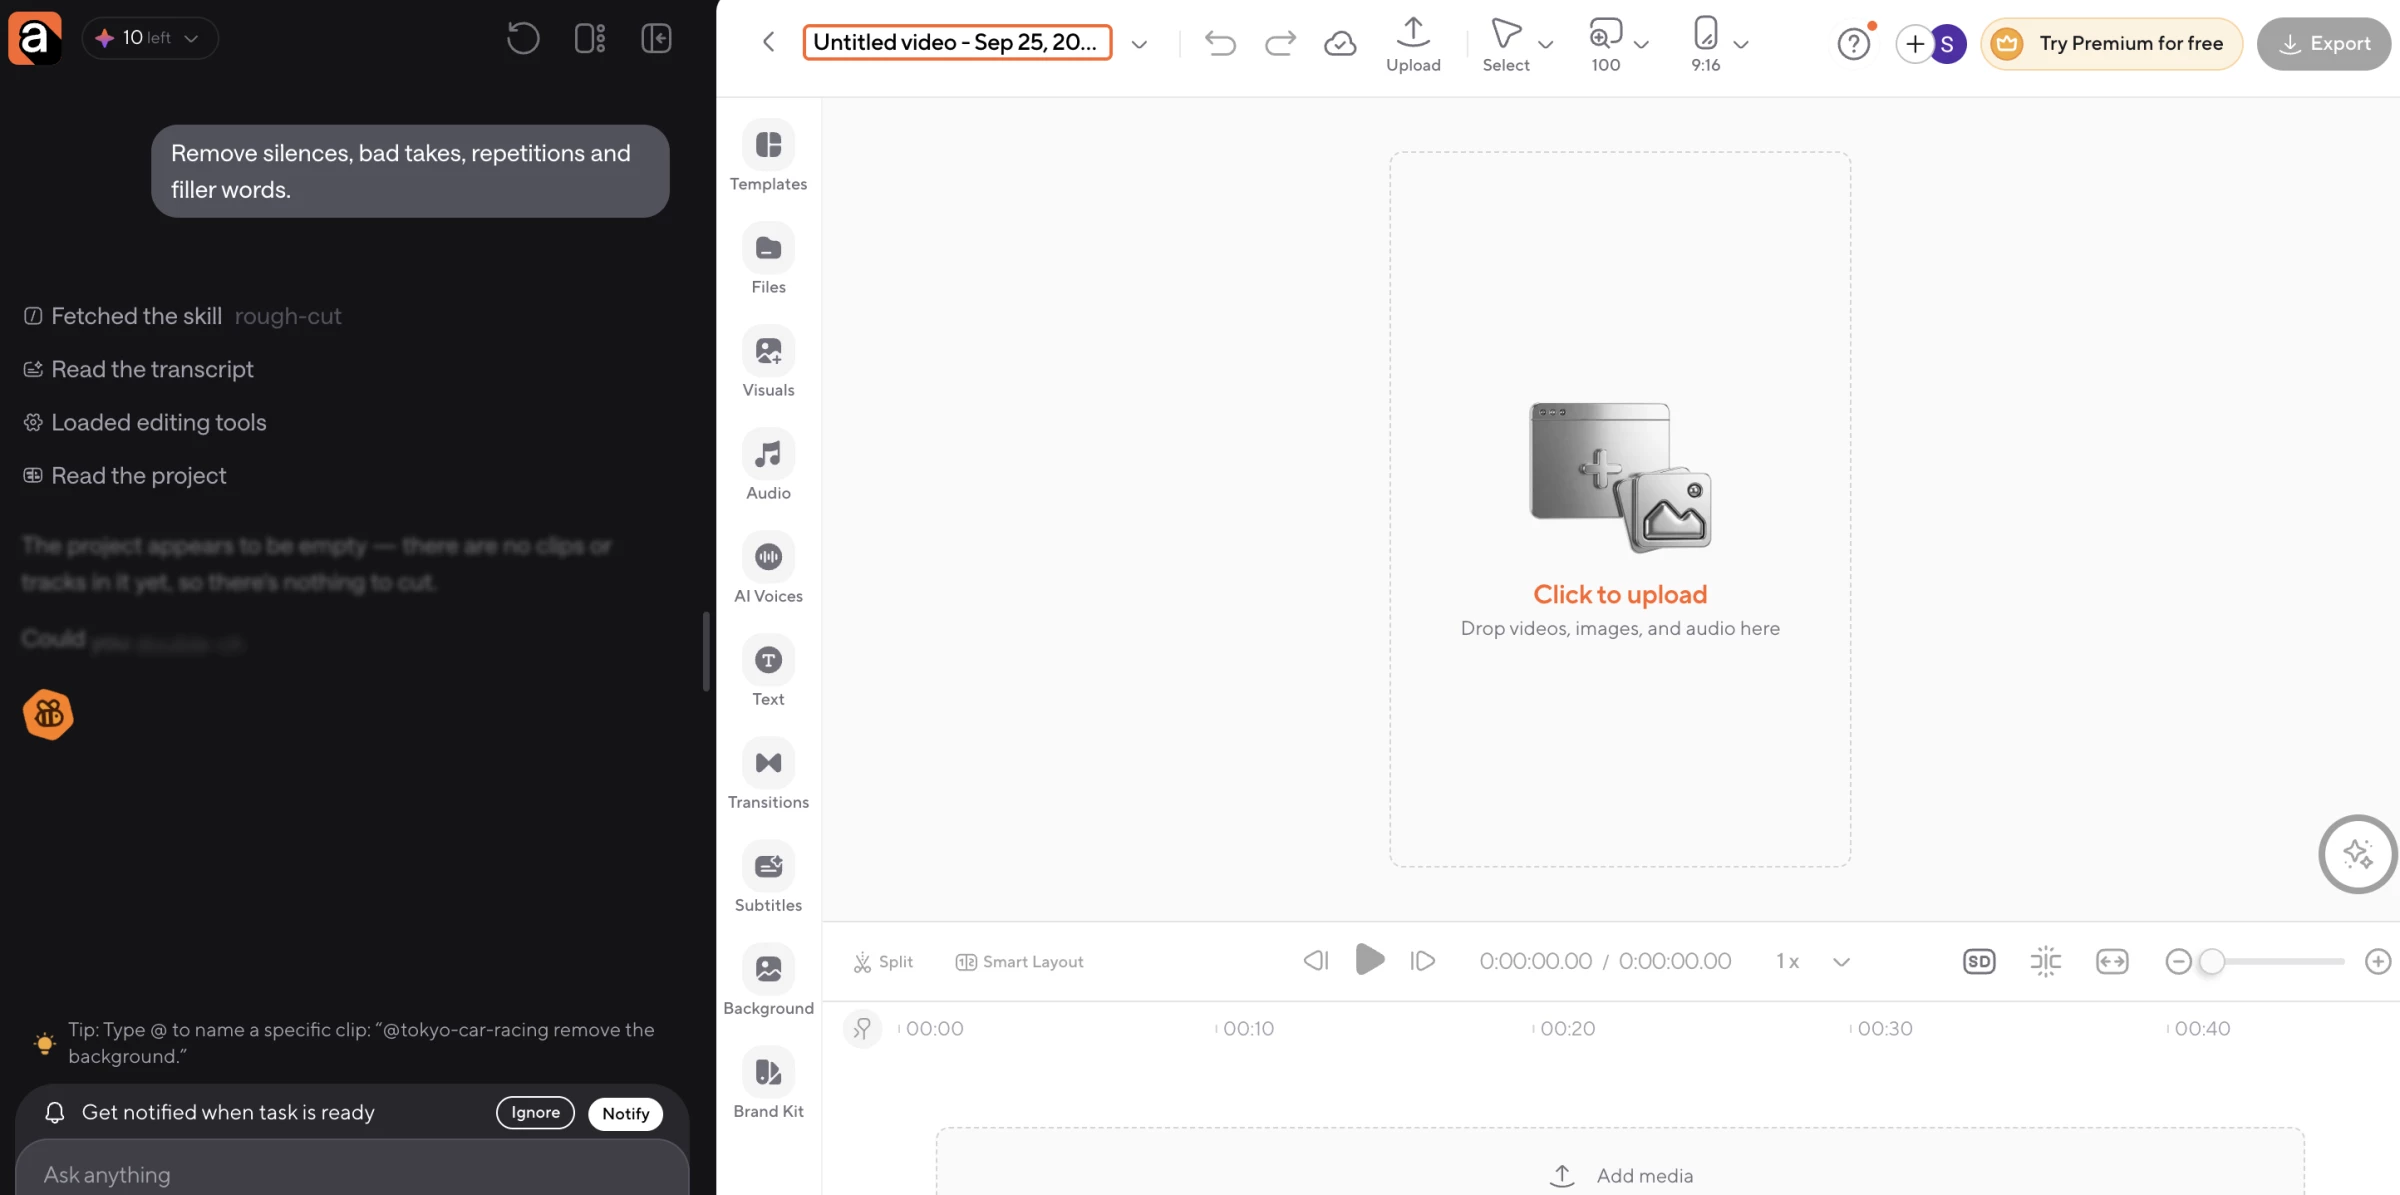The width and height of the screenshot is (2400, 1195).
Task: Open the Visuals panel
Action: pos(768,362)
